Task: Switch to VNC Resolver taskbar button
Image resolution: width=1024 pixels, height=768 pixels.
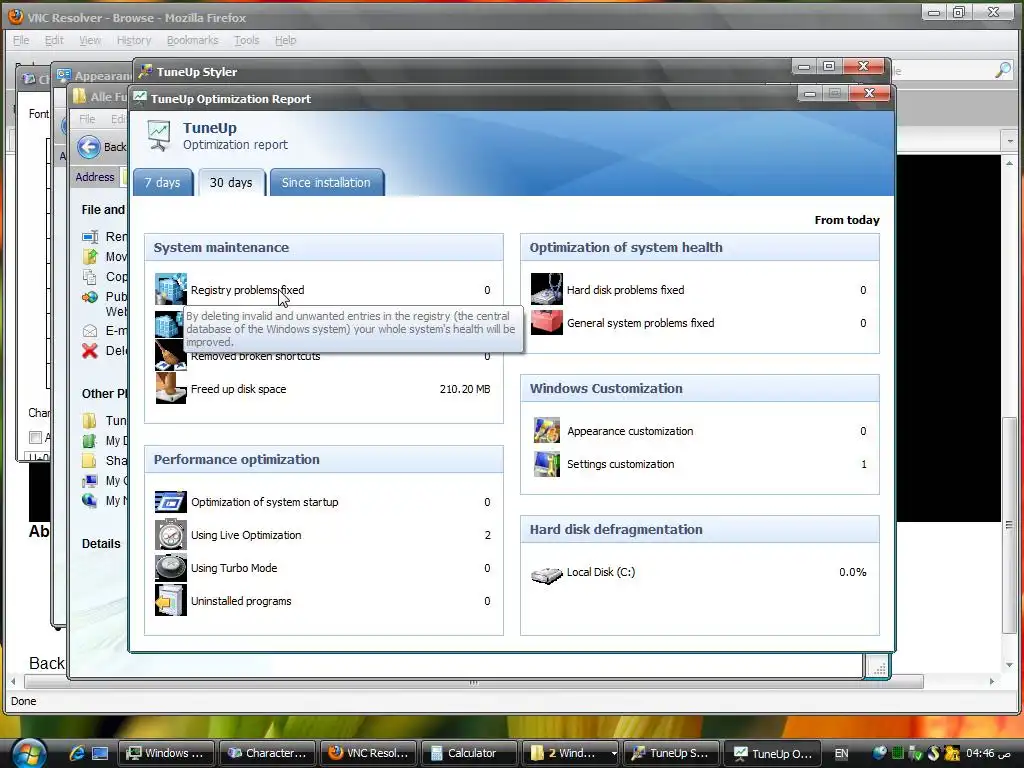Action: [x=368, y=753]
